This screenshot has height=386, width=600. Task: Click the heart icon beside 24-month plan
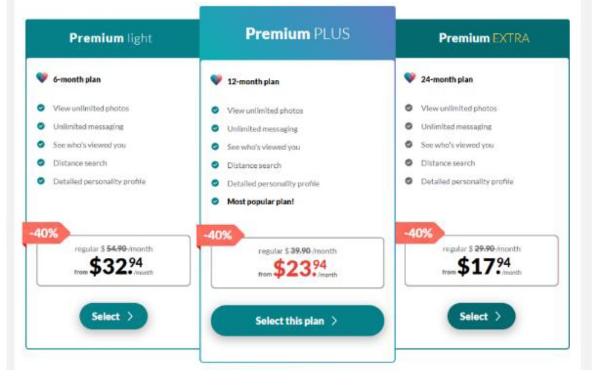tap(410, 78)
